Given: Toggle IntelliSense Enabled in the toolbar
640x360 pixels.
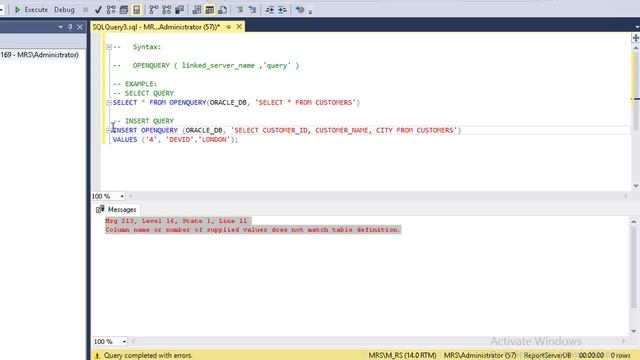Looking at the screenshot, I should (x=136, y=9).
